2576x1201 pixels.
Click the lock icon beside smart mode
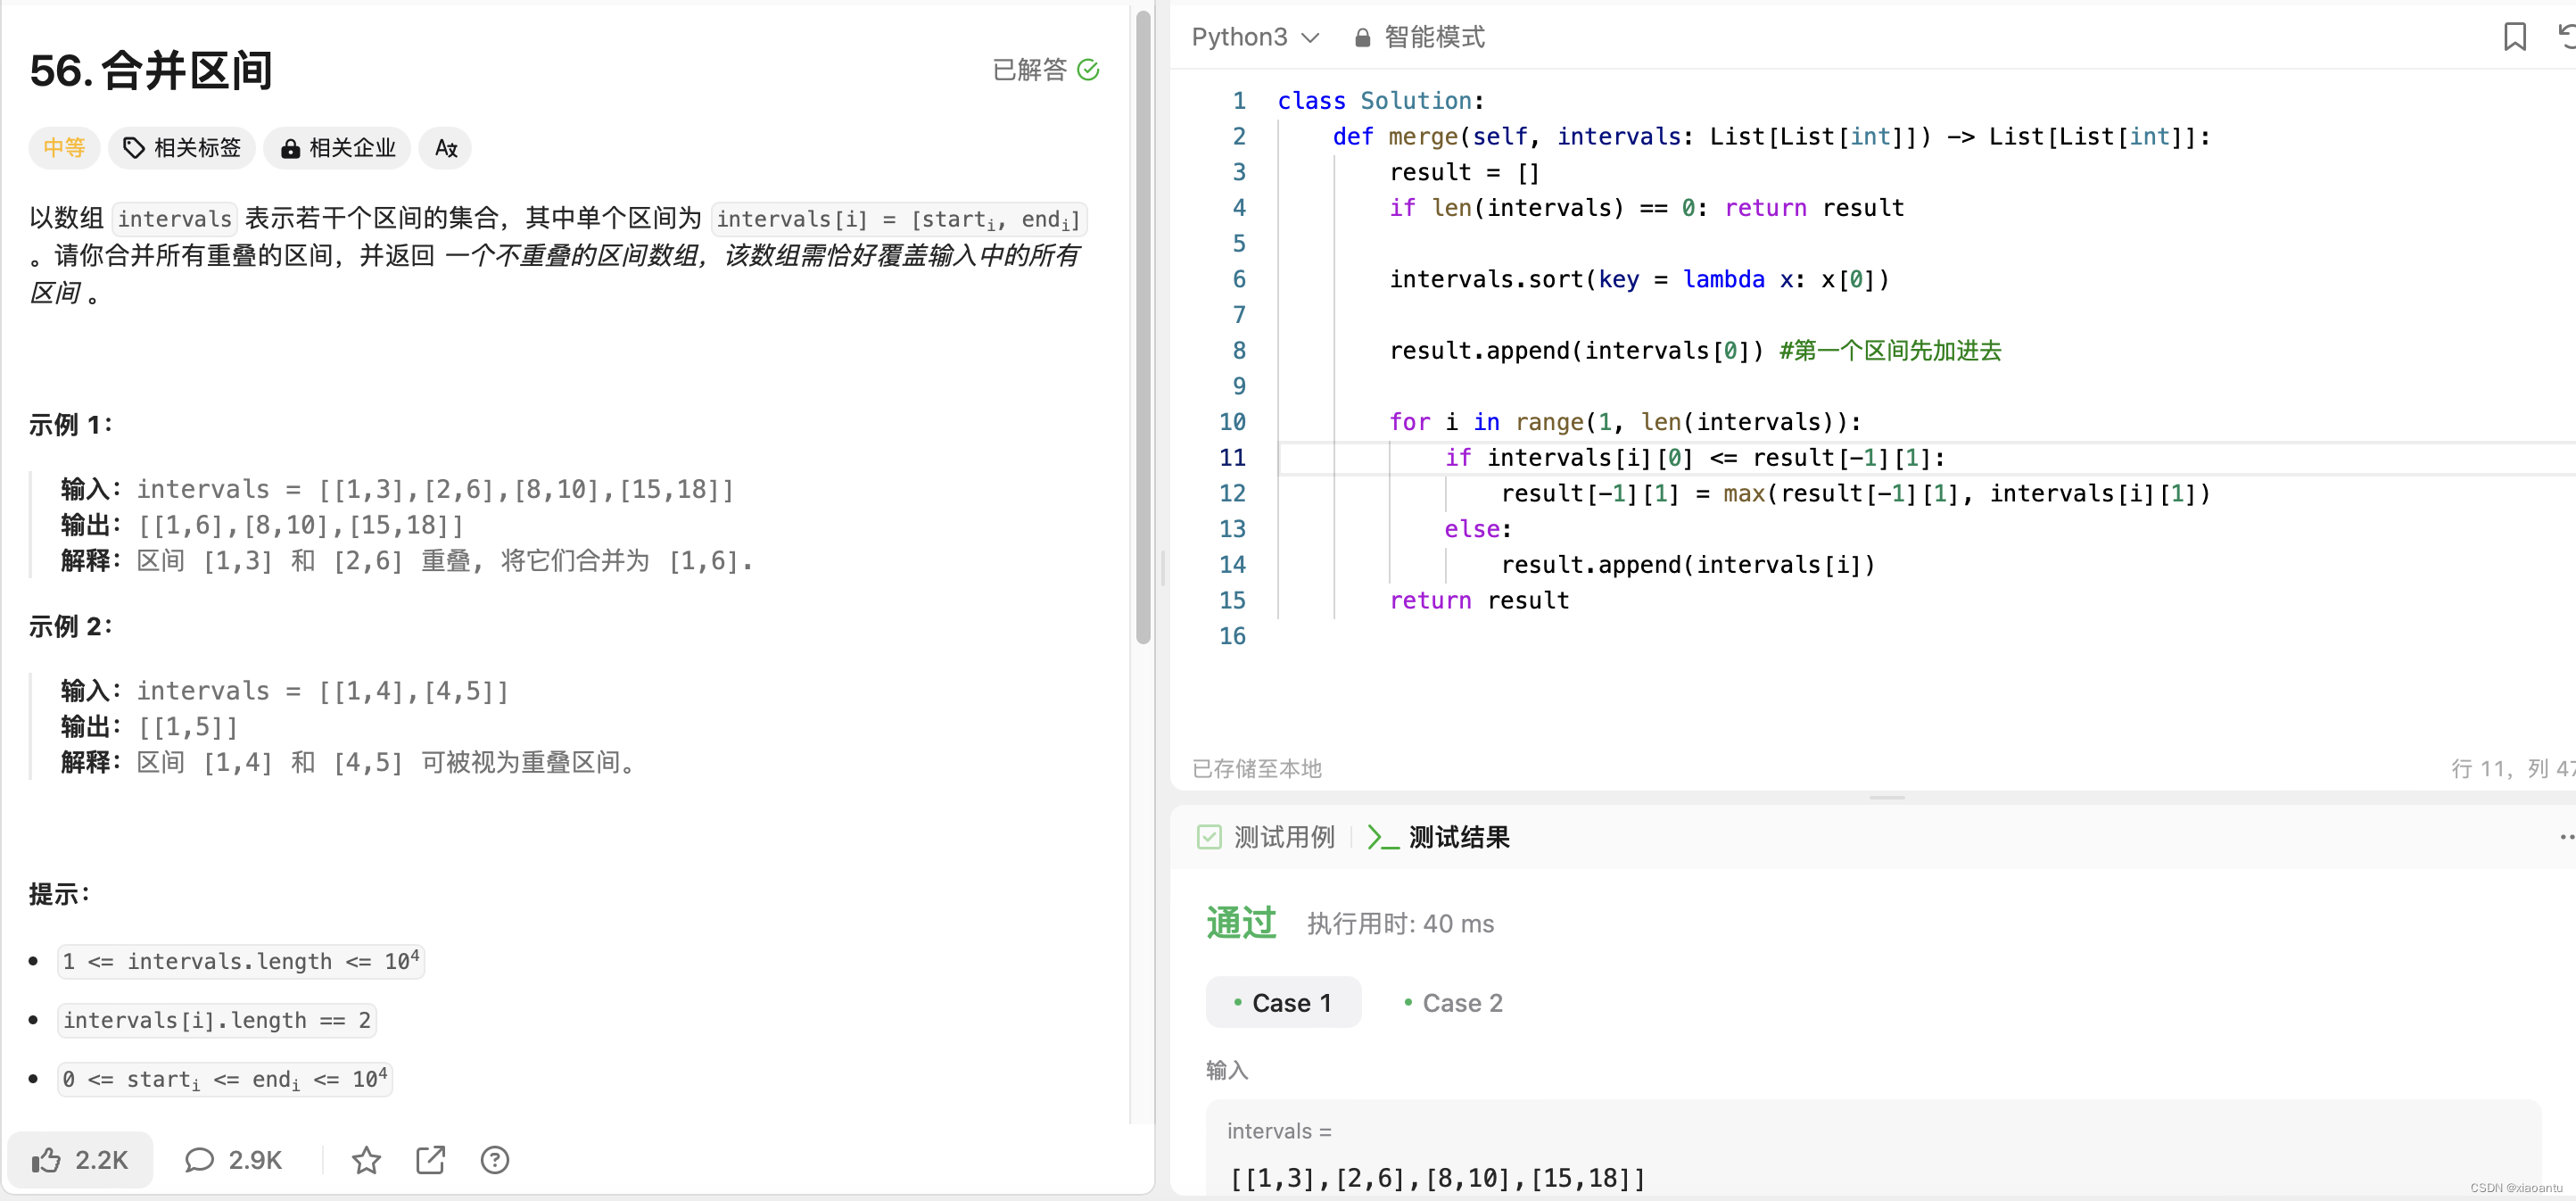tap(1362, 38)
